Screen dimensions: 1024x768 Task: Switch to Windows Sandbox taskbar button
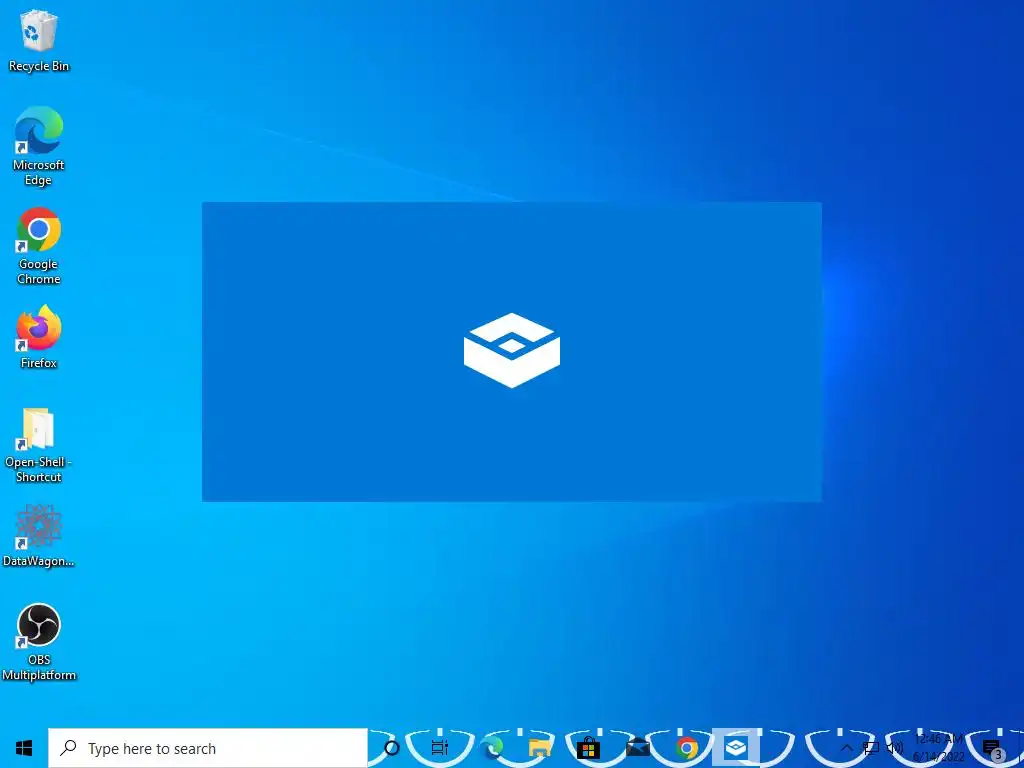(736, 748)
